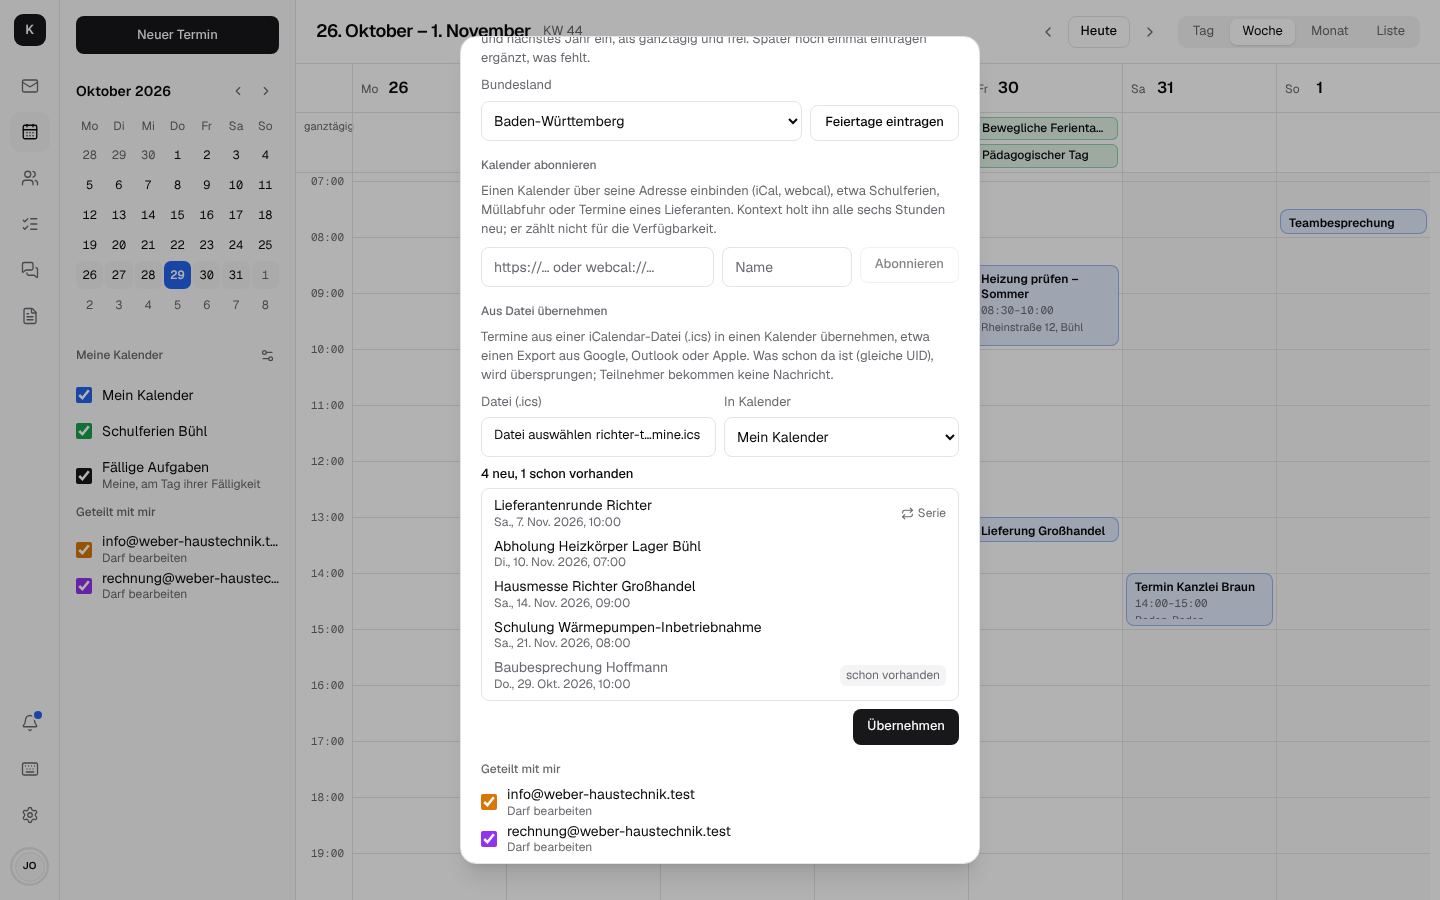
Task: Click the Heute button
Action: [x=1098, y=32]
